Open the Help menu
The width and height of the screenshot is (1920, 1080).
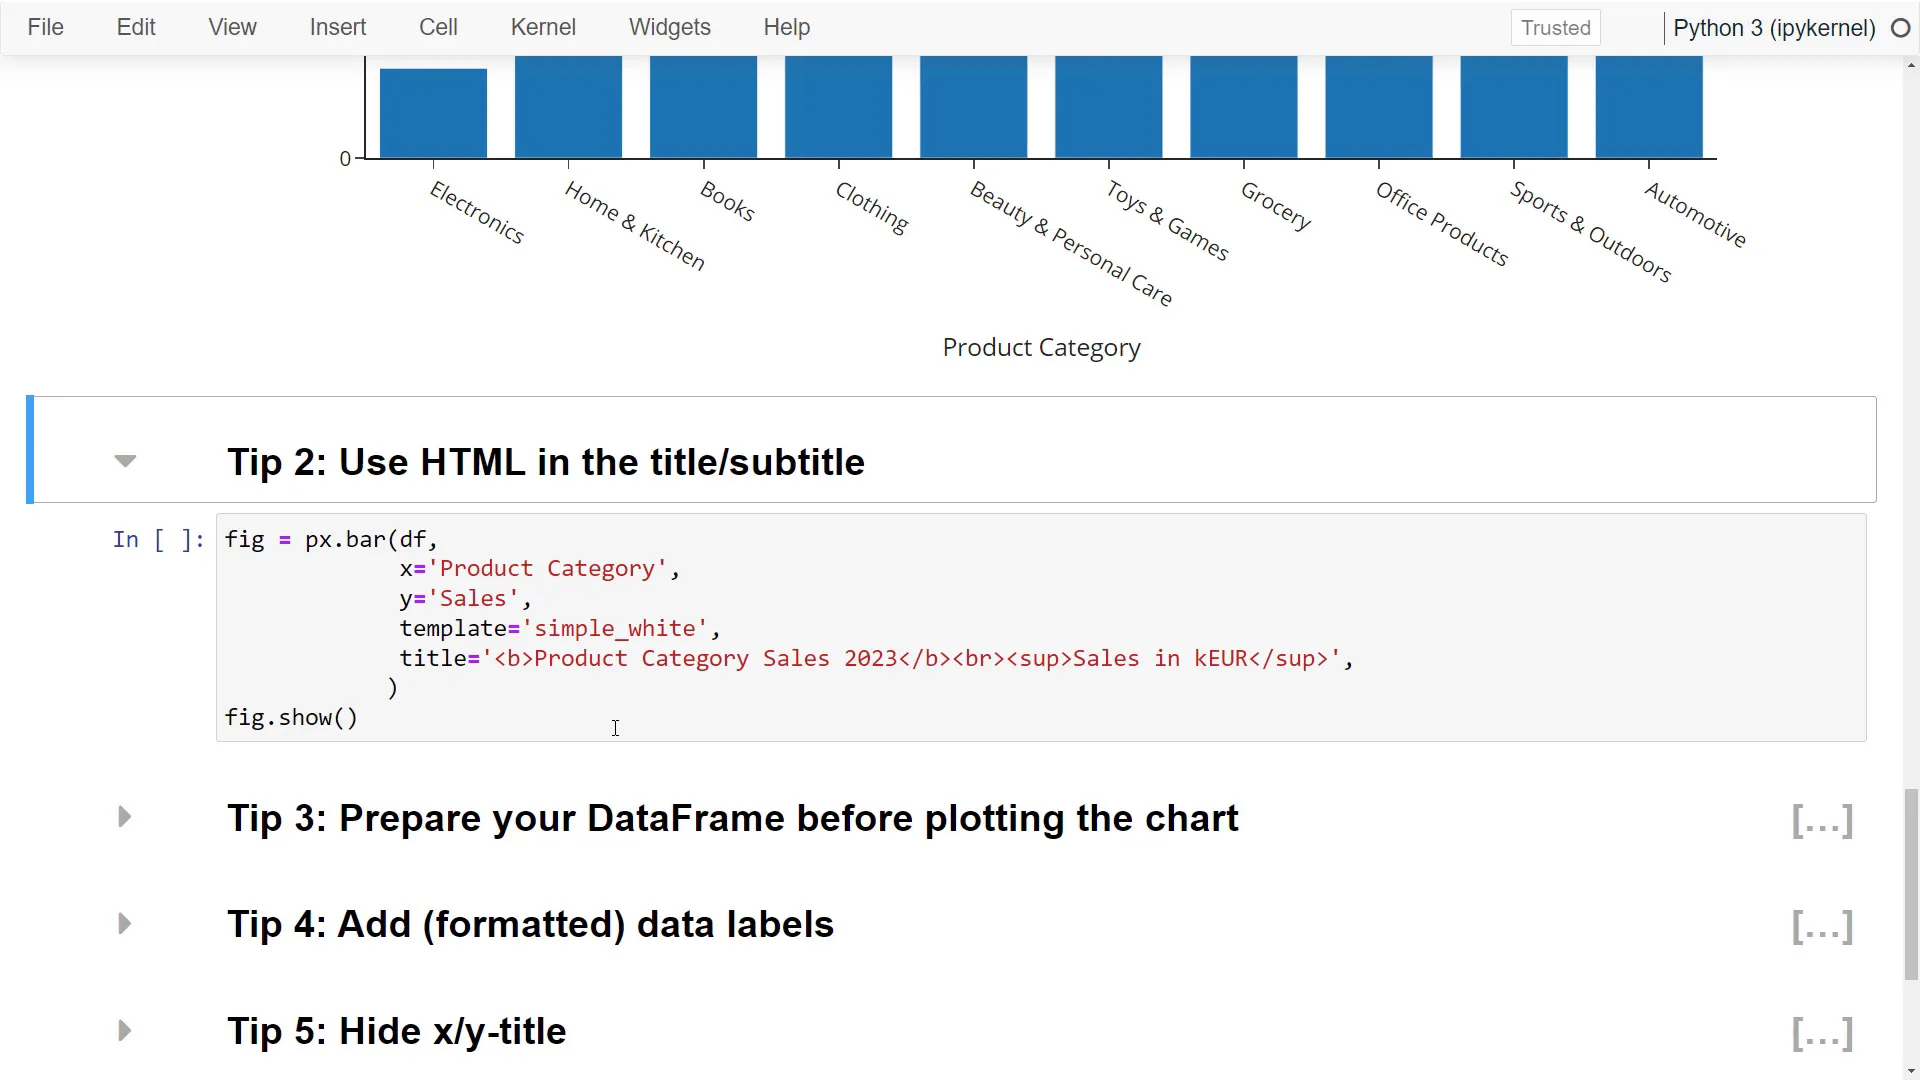pyautogui.click(x=787, y=27)
